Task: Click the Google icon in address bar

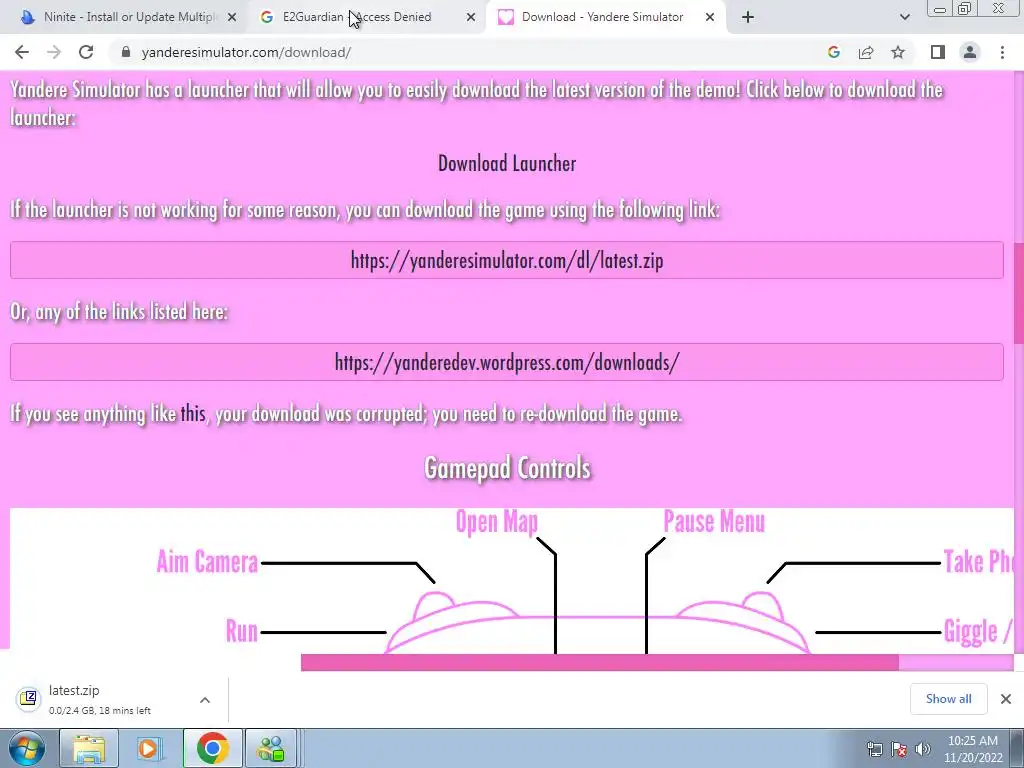Action: pyautogui.click(x=833, y=52)
